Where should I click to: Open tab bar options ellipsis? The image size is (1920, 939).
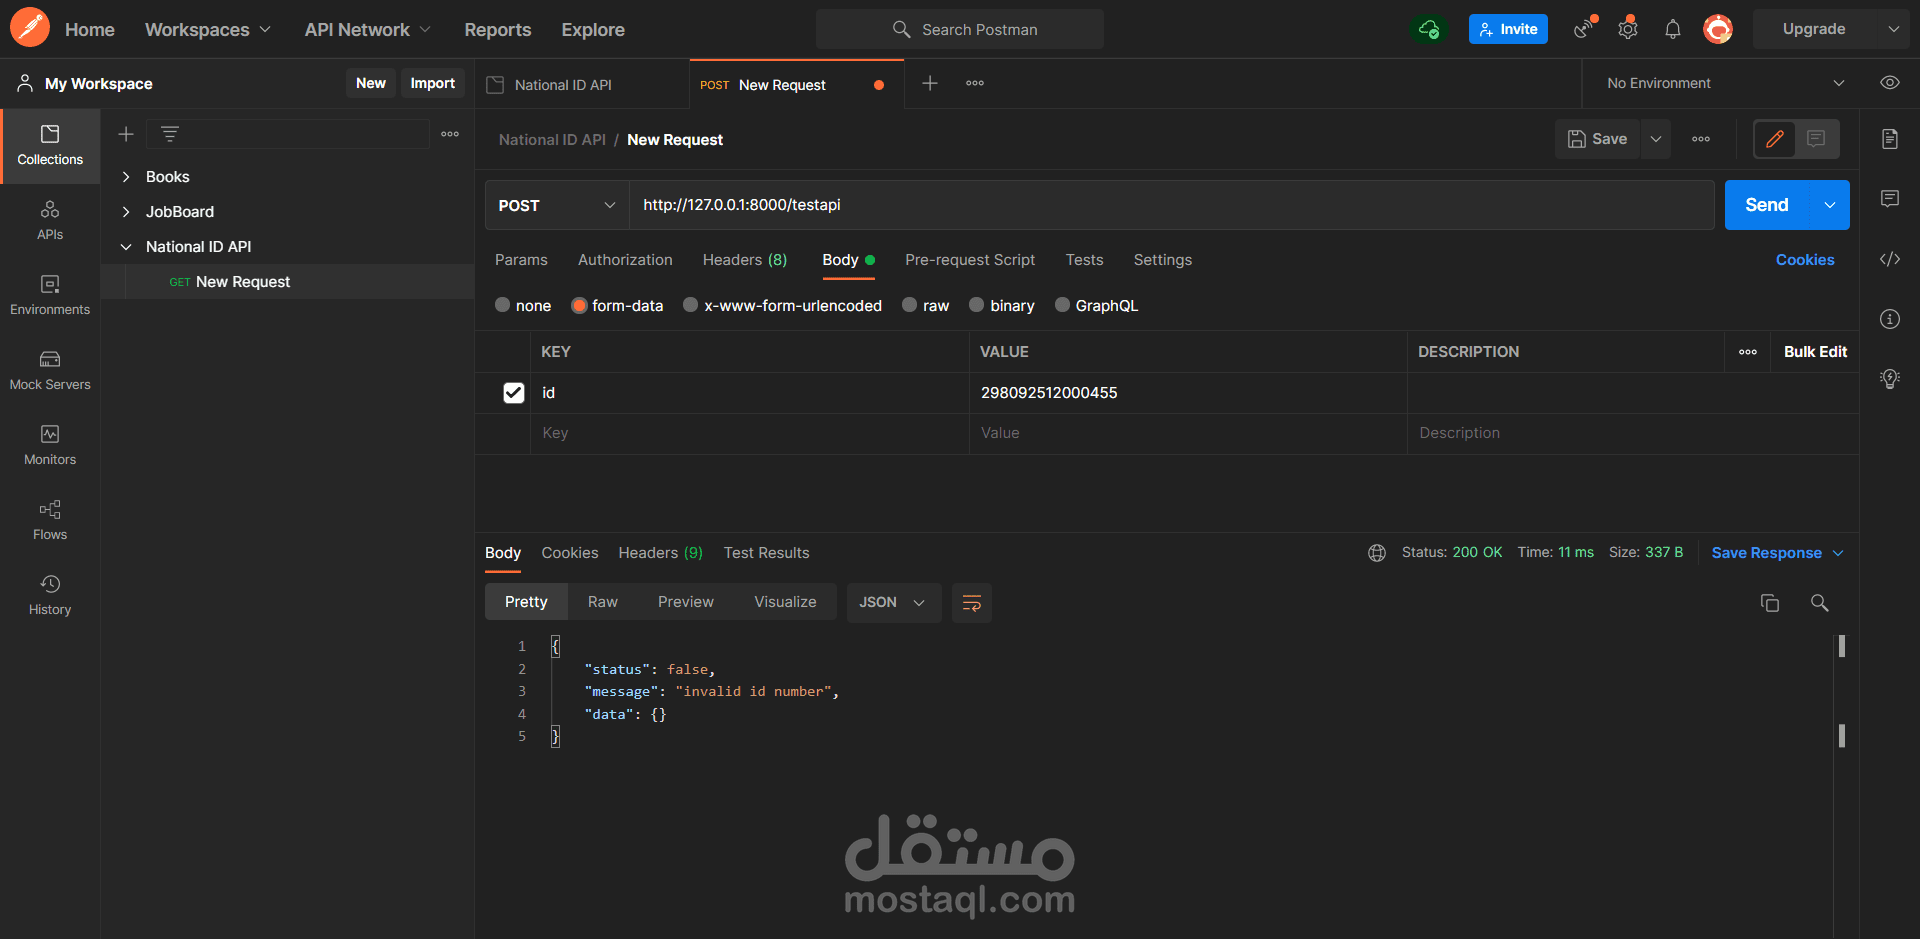(x=975, y=83)
